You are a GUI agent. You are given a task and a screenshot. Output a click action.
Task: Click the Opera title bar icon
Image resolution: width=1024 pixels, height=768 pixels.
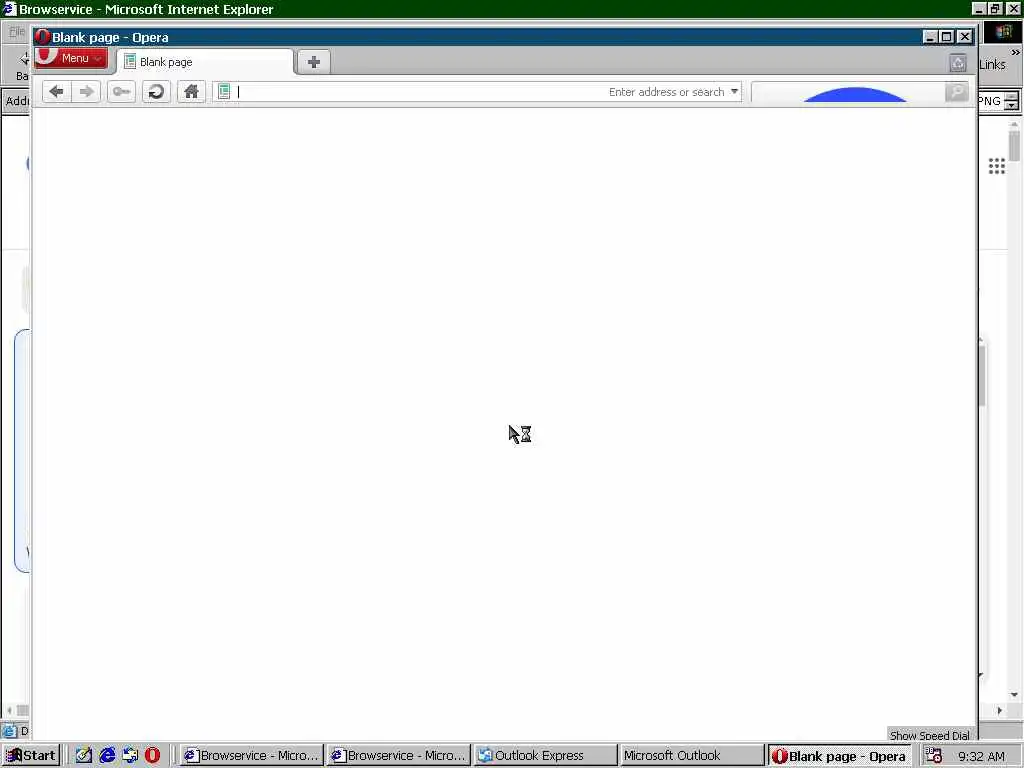click(x=42, y=37)
